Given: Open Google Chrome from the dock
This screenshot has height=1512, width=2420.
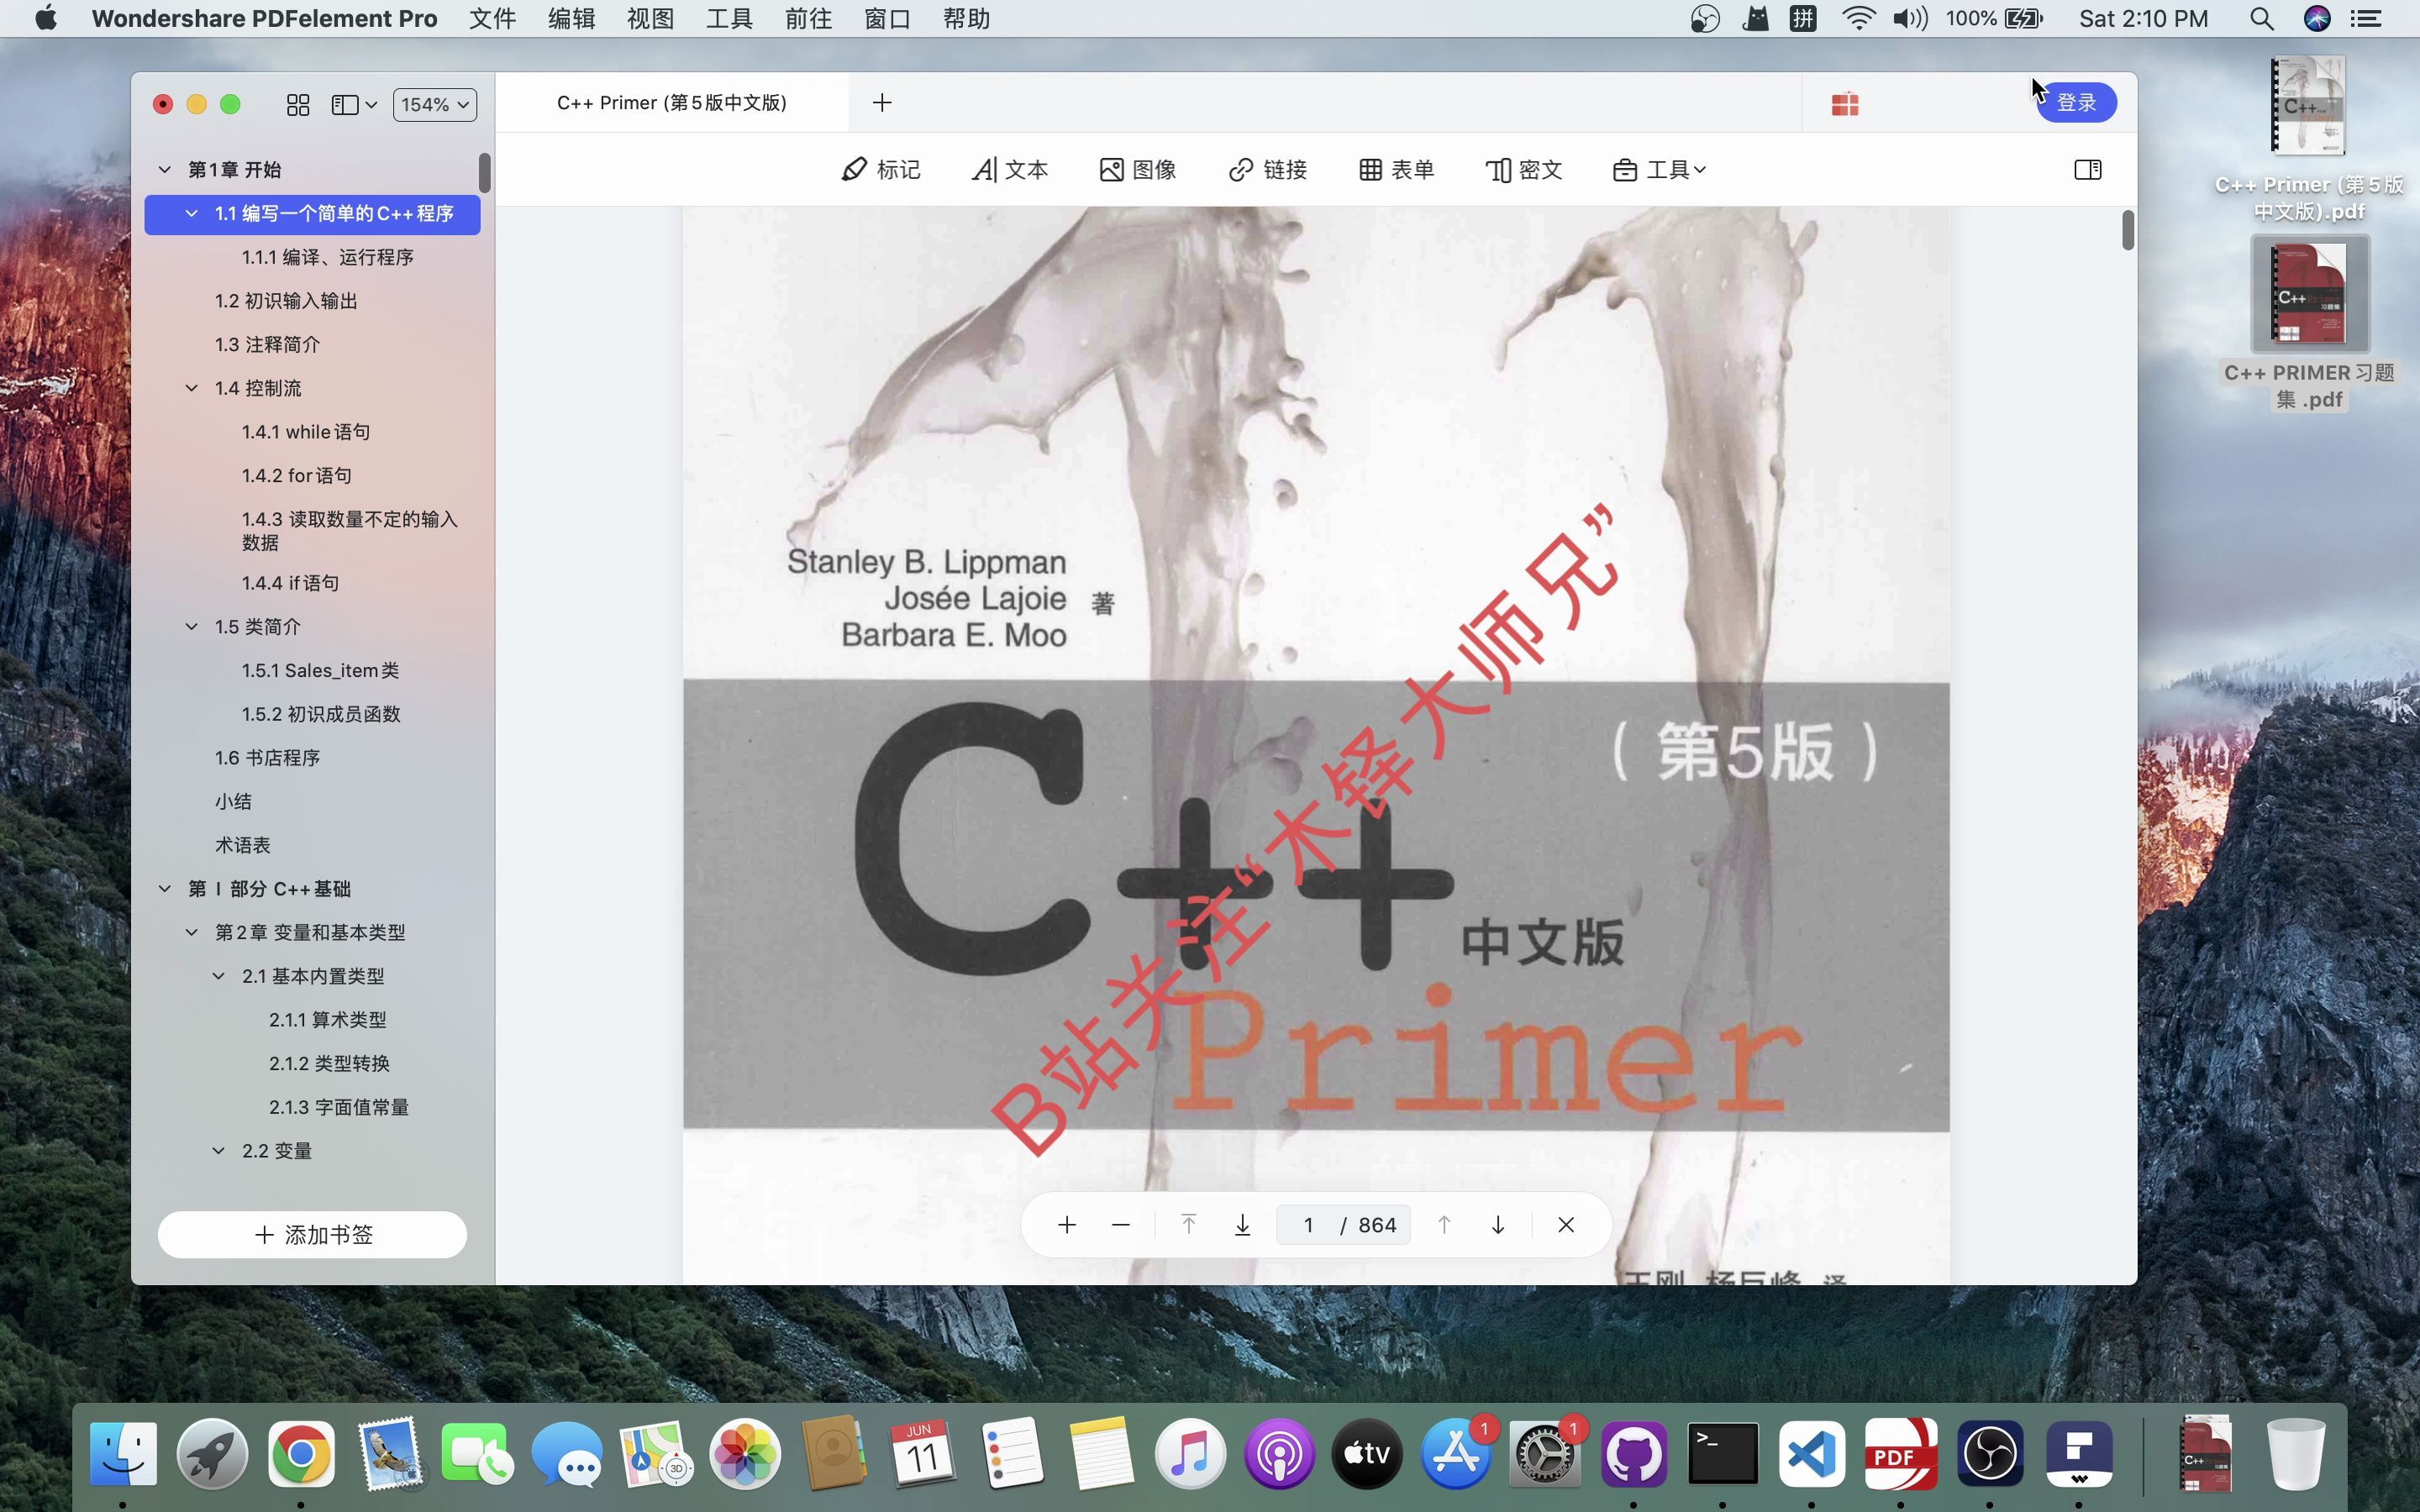Looking at the screenshot, I should 300,1453.
